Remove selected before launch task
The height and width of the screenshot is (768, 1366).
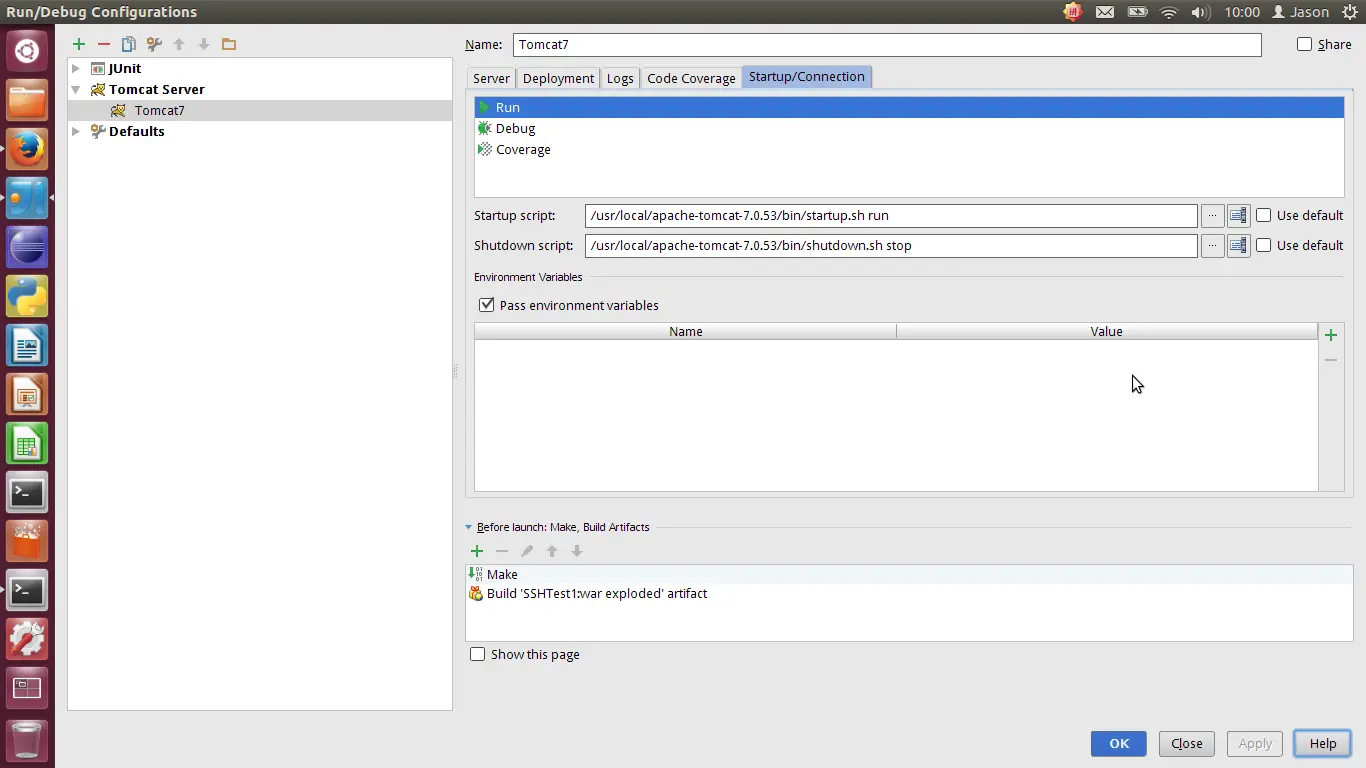pos(502,551)
